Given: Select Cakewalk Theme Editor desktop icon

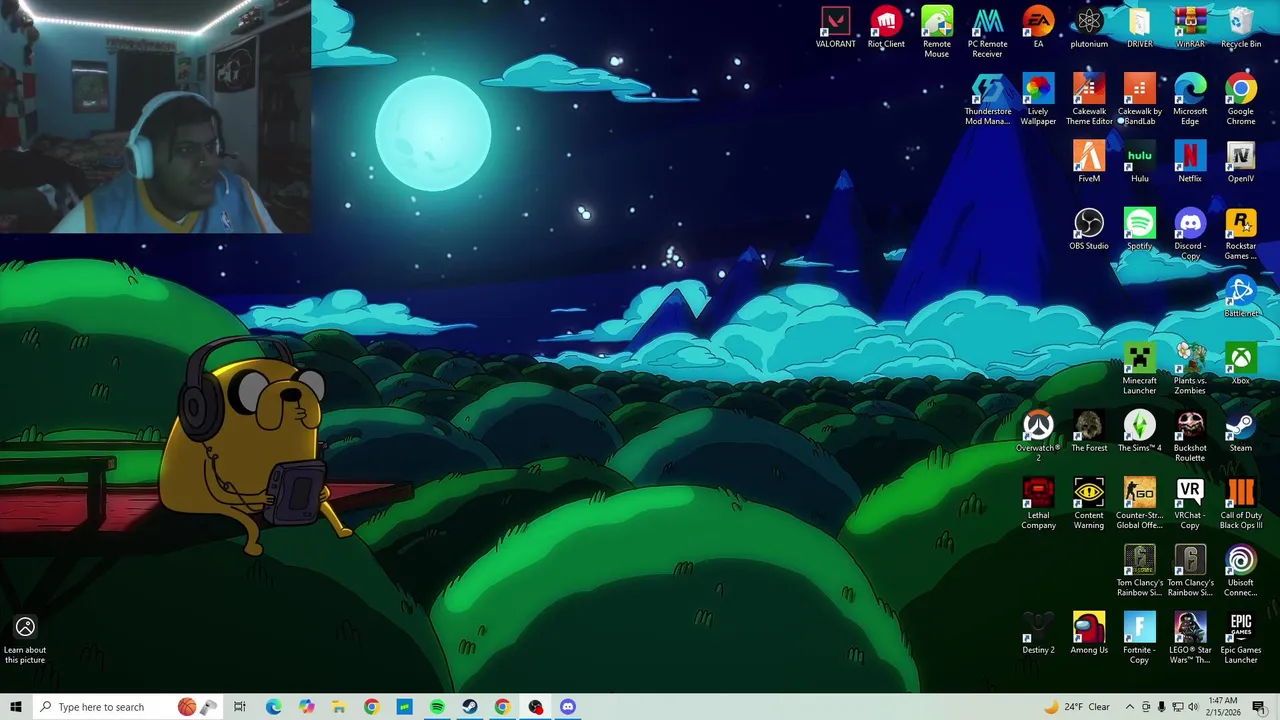Looking at the screenshot, I should pos(1089,100).
